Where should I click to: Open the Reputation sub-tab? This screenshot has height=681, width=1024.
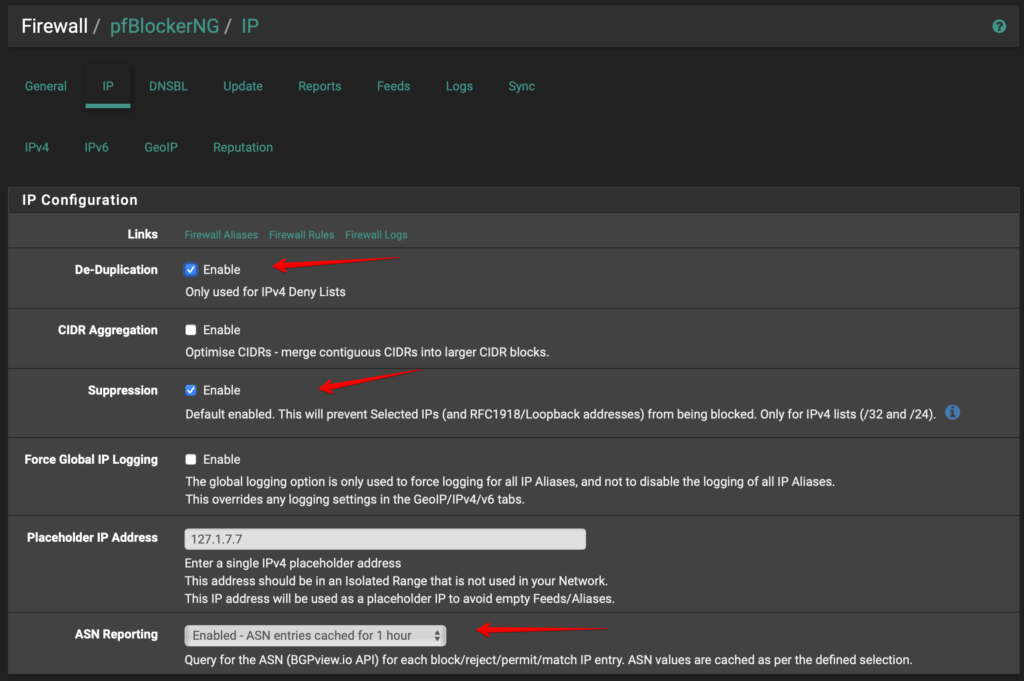(243, 148)
